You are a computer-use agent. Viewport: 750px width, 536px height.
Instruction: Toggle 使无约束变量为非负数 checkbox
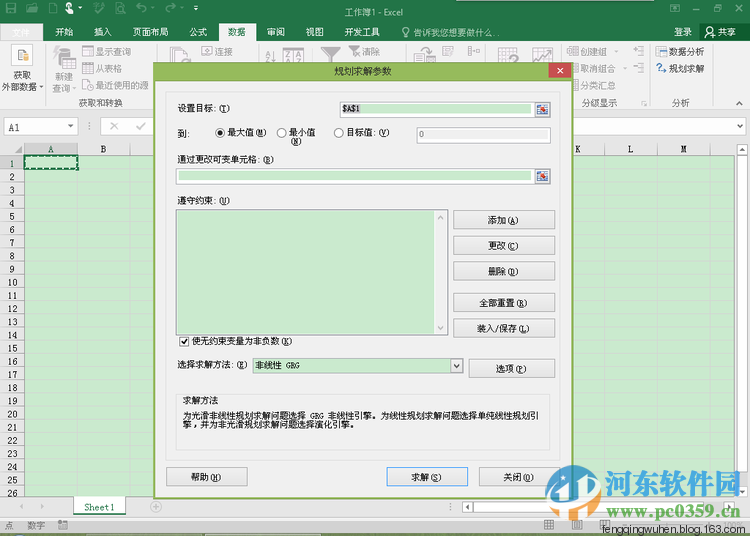184,341
